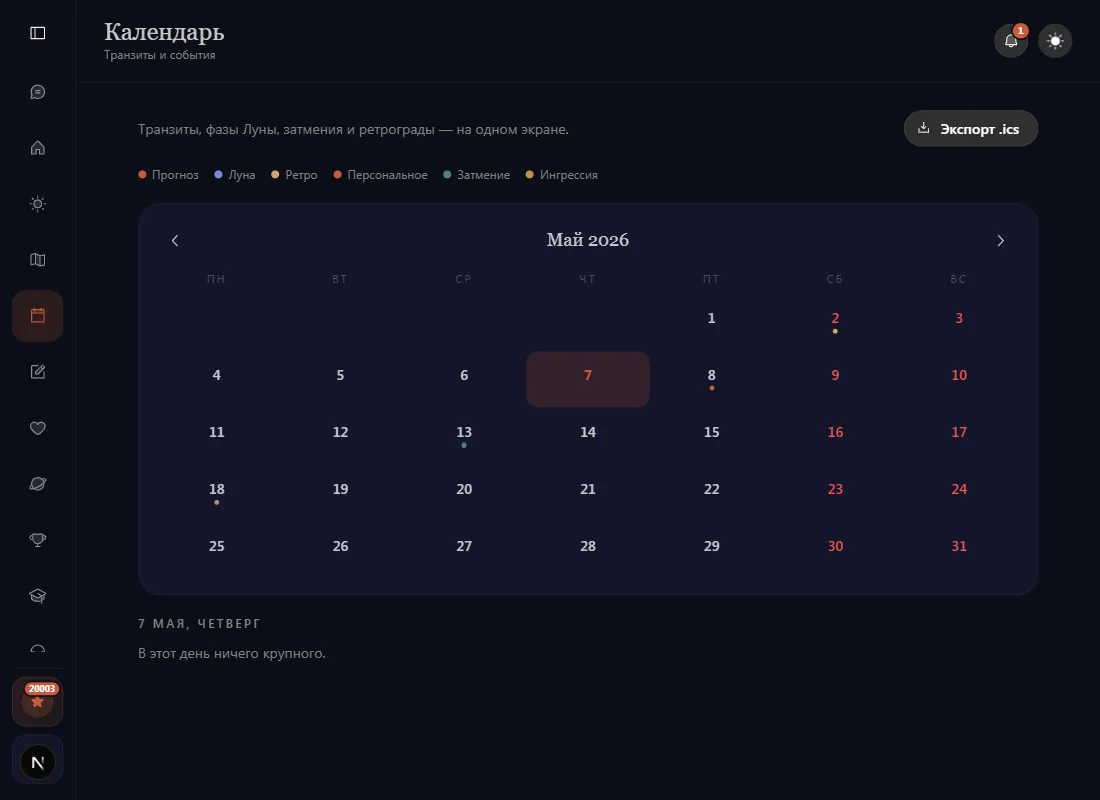Select May 13 with eclipse marker

(464, 435)
